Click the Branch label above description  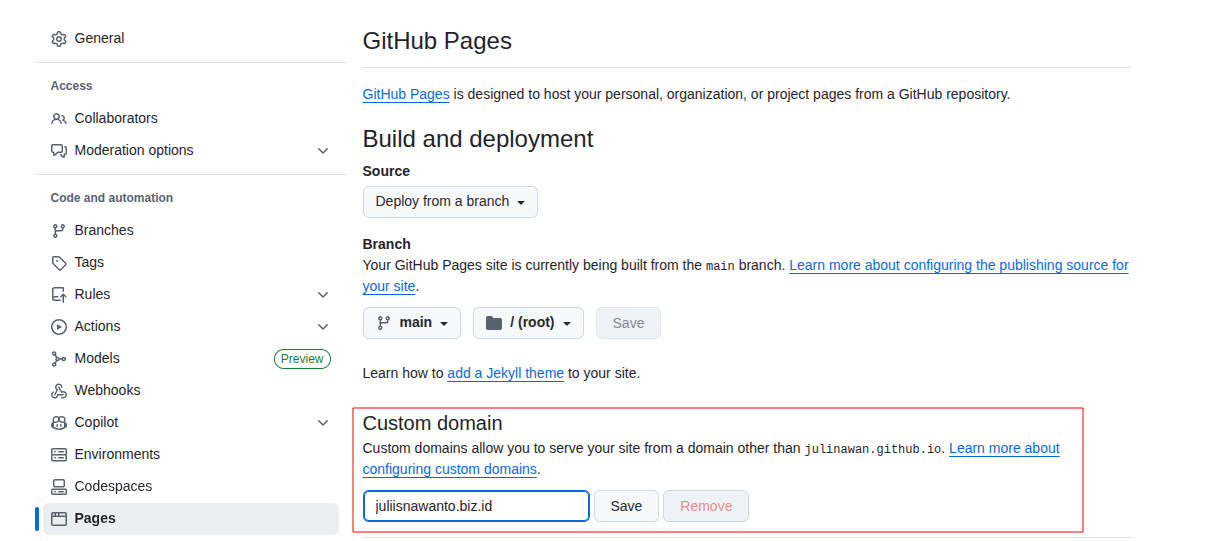(x=387, y=244)
